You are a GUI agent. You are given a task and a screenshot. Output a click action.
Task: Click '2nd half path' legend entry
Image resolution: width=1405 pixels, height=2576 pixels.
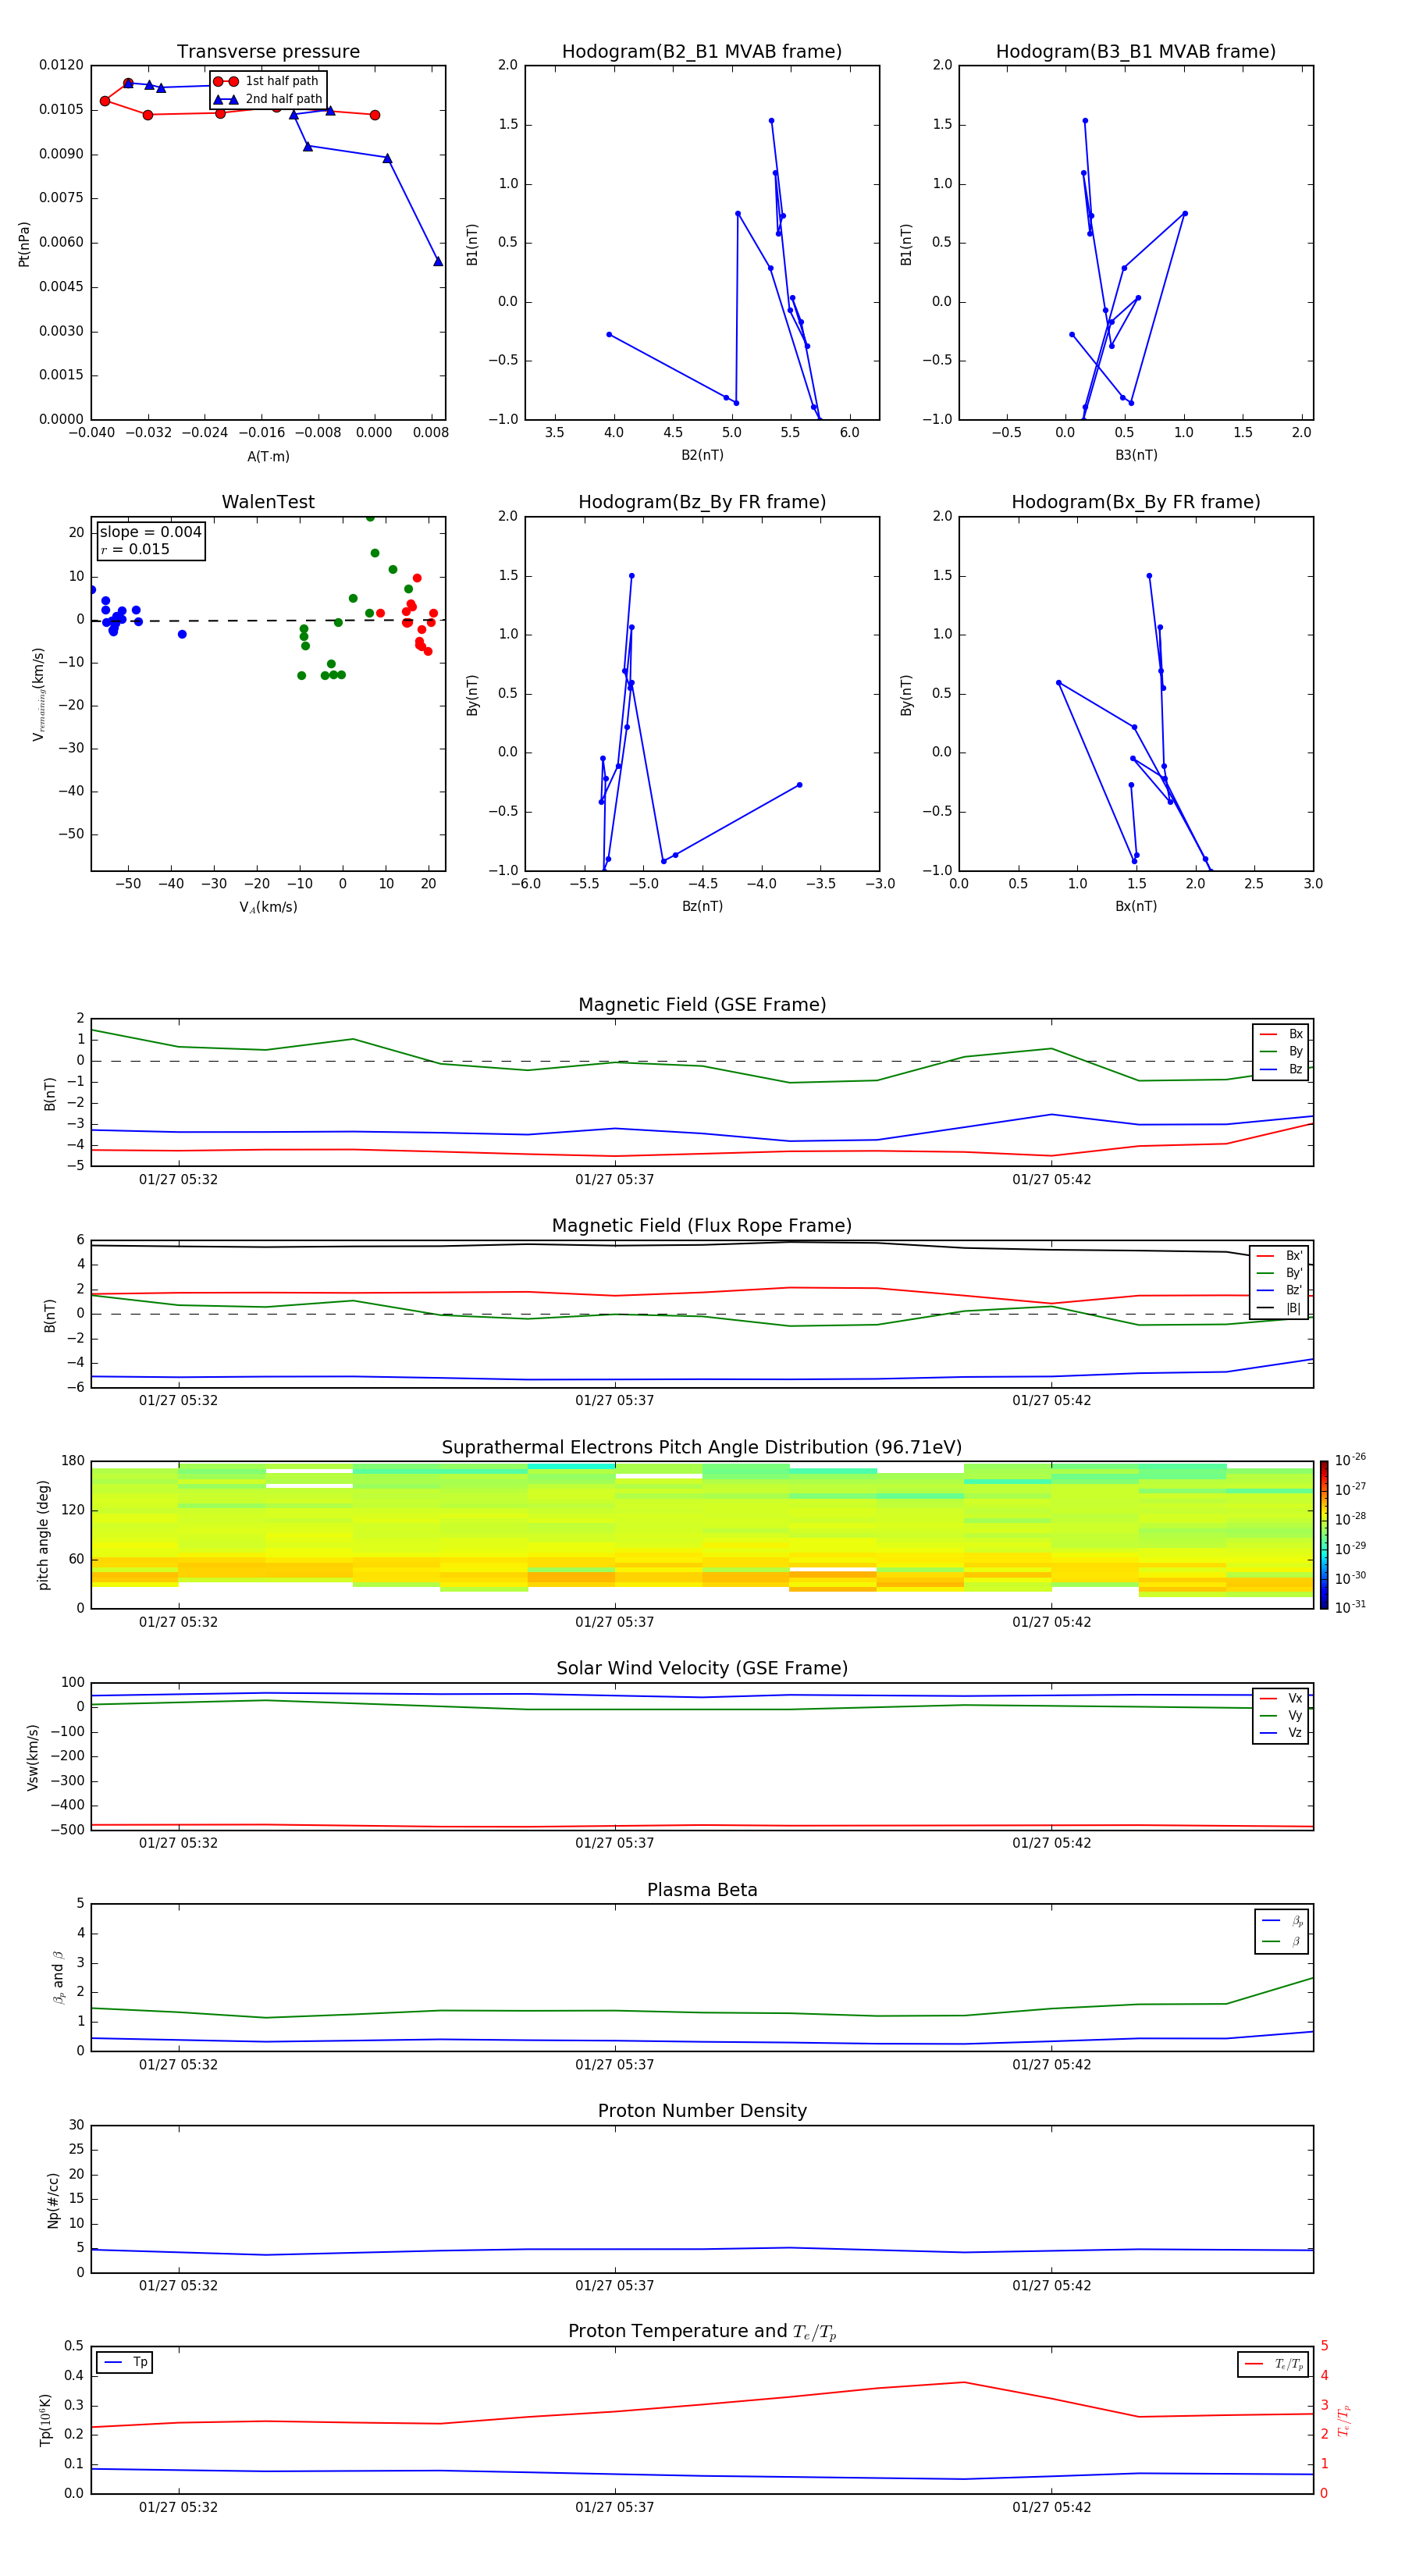pos(268,99)
